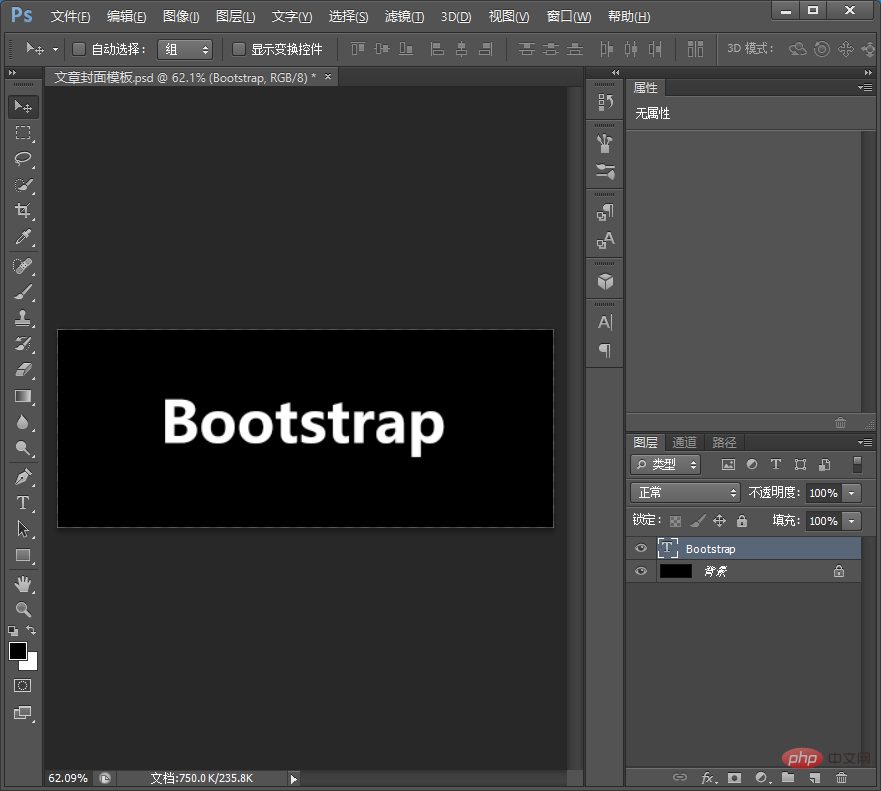Select the Pen tool

click(x=23, y=477)
